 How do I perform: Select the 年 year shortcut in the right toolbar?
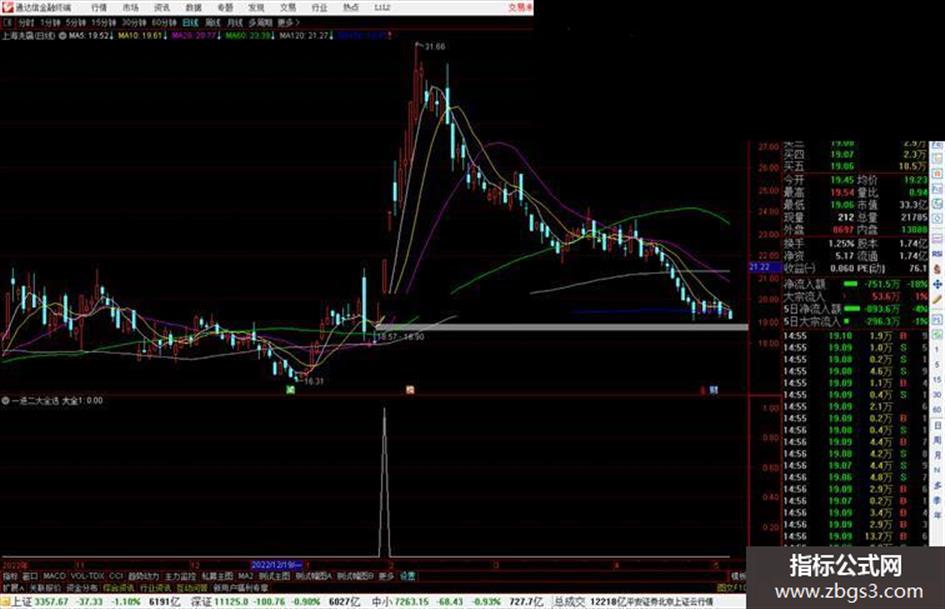pos(937,514)
